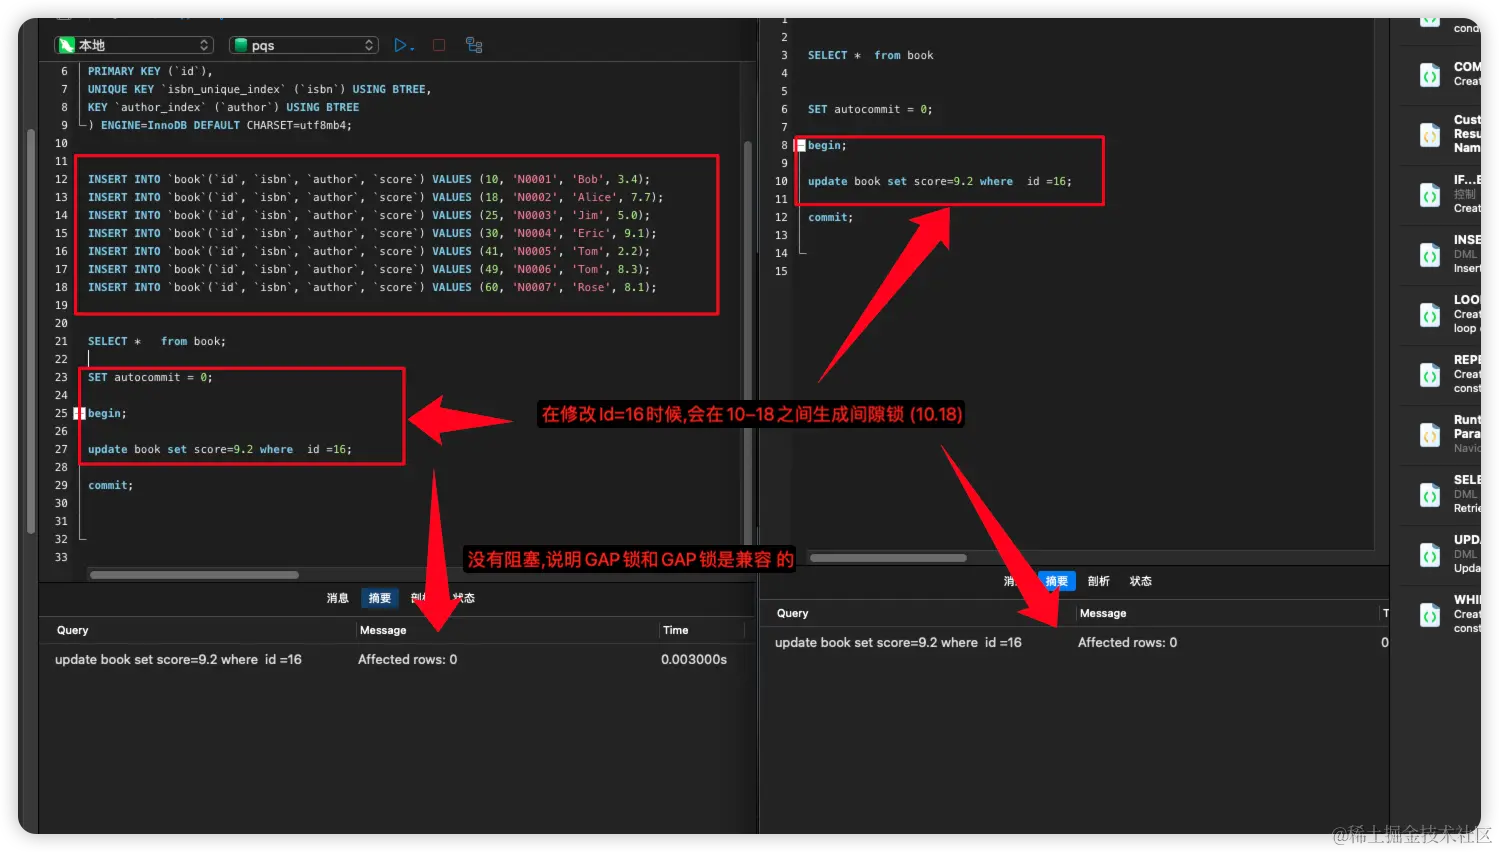Click Message column header in left result pane
This screenshot has width=1499, height=852.
[x=383, y=630]
